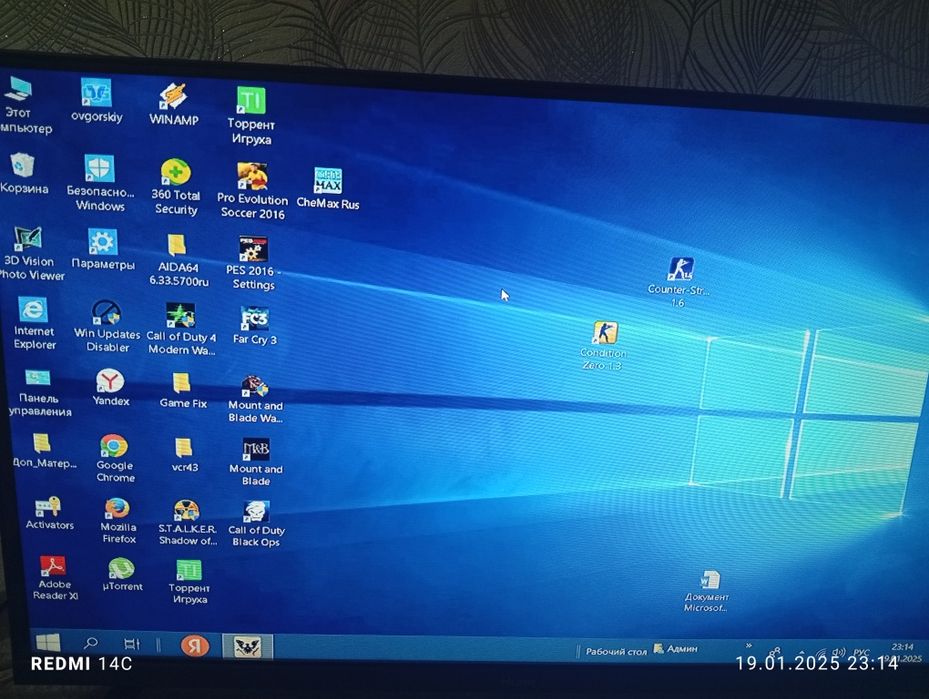Launch S.T.A.L.K.E.R. Shadow of Chernobyl
This screenshot has height=699, width=929.
(187, 522)
